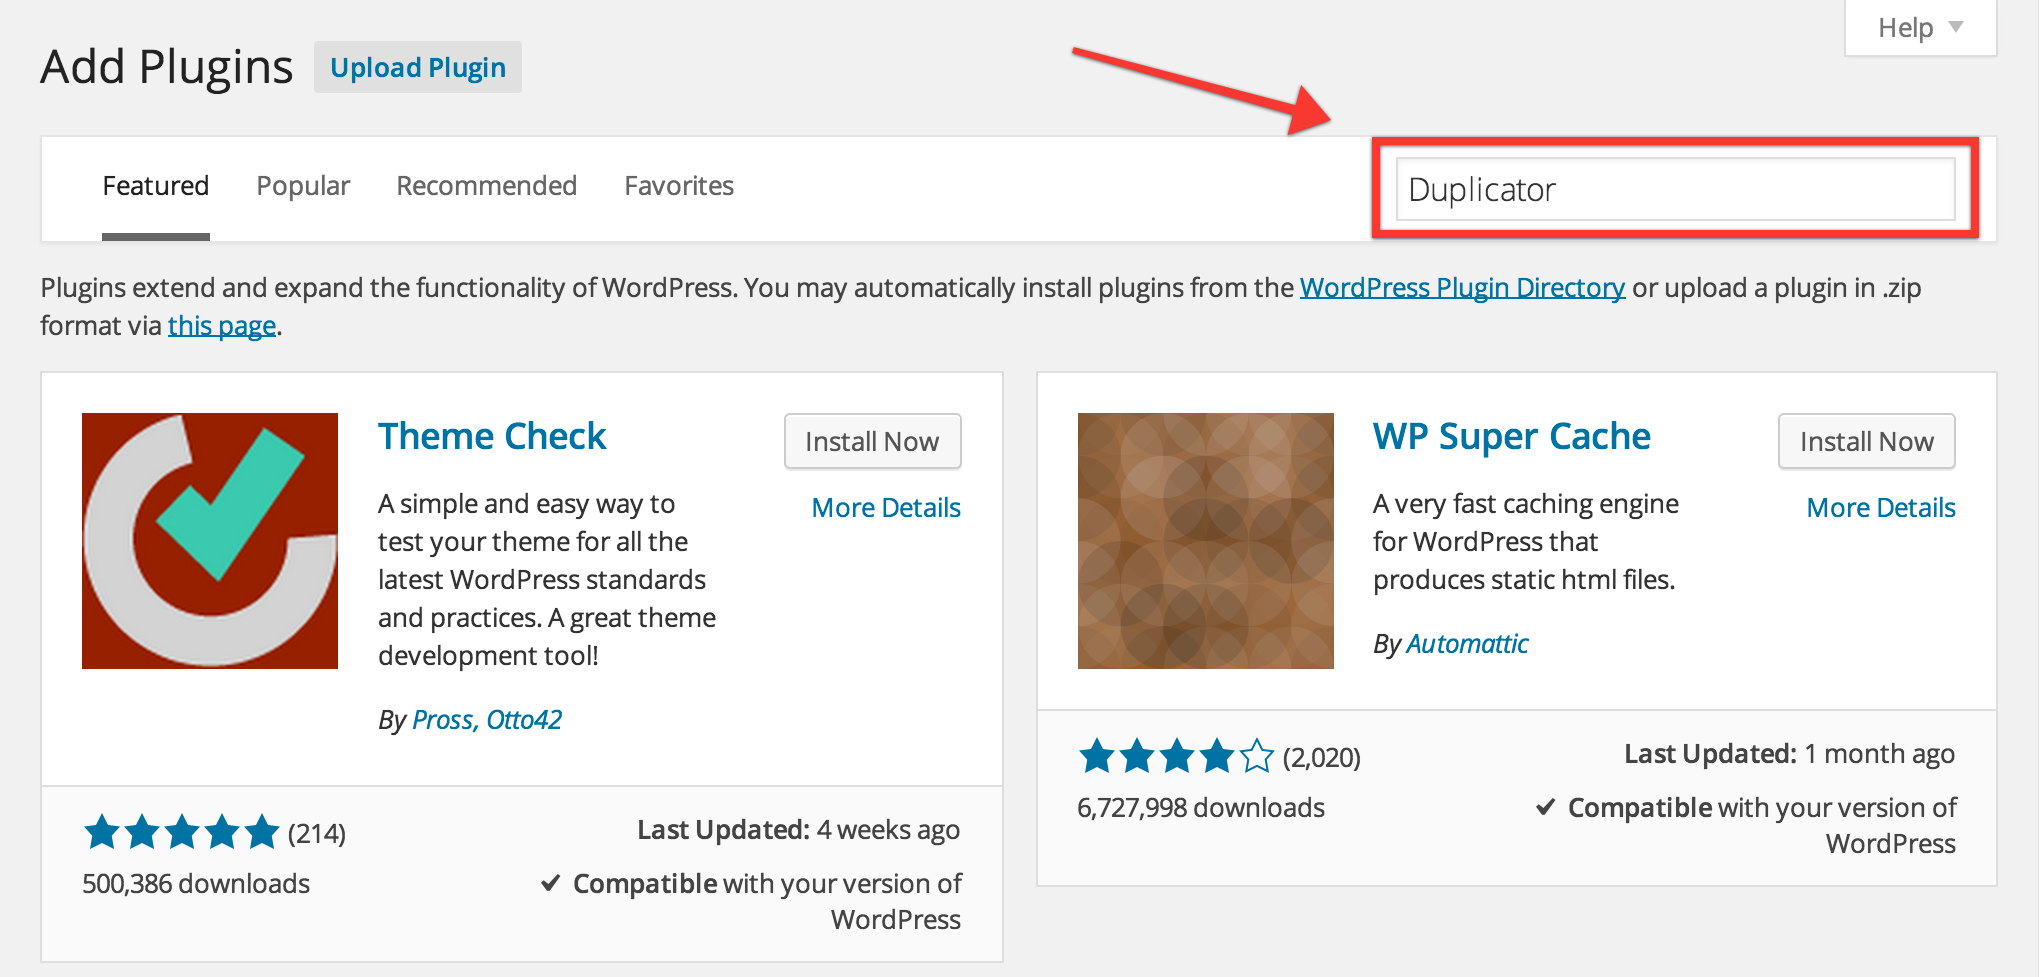This screenshot has width=2039, height=977.
Task: Open author Otto42 profile link
Action: (524, 720)
